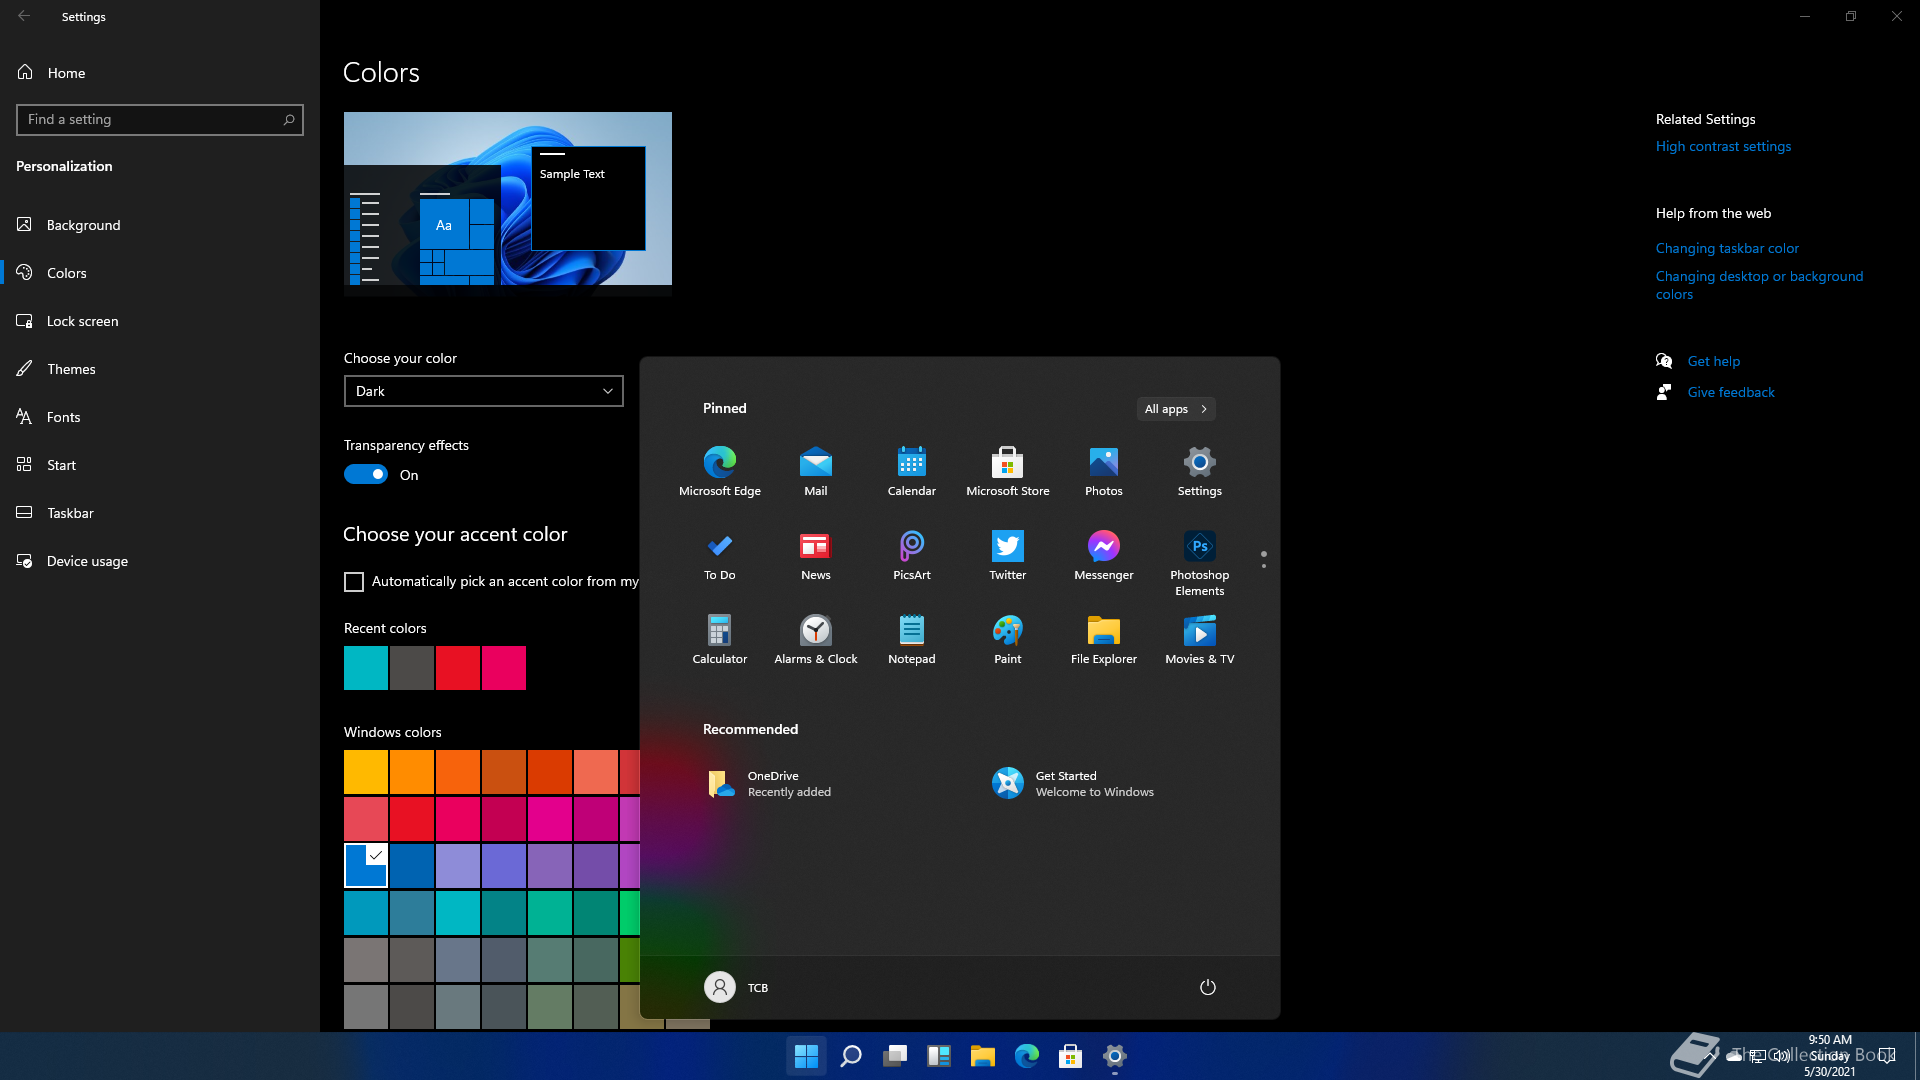Open the pinned File Explorer in Start menu
The image size is (1920, 1080).
(1104, 639)
